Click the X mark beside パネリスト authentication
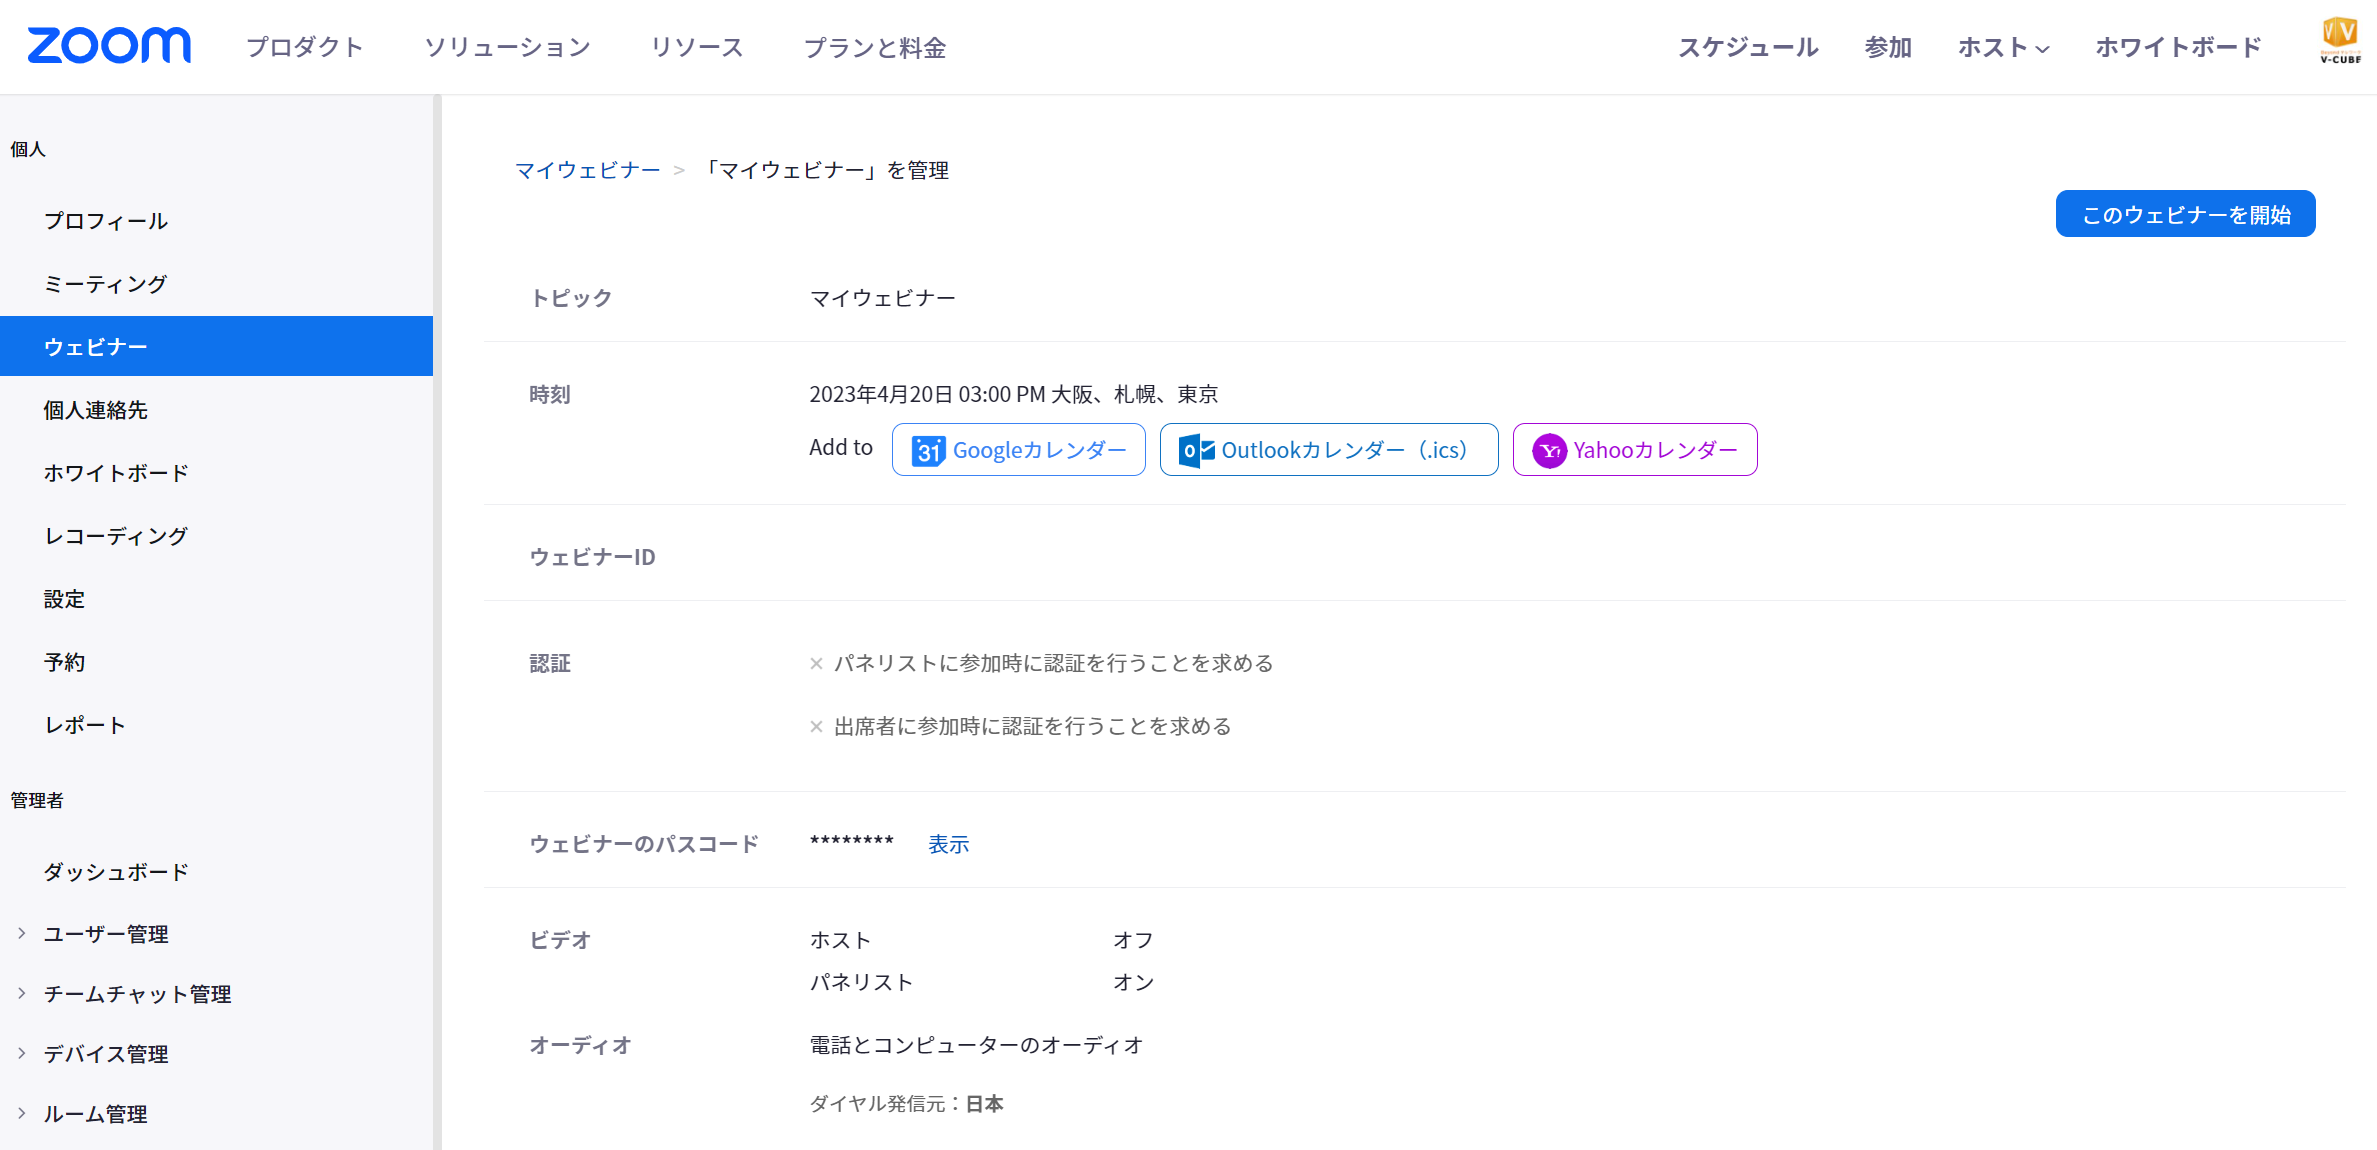The width and height of the screenshot is (2377, 1150). click(816, 664)
